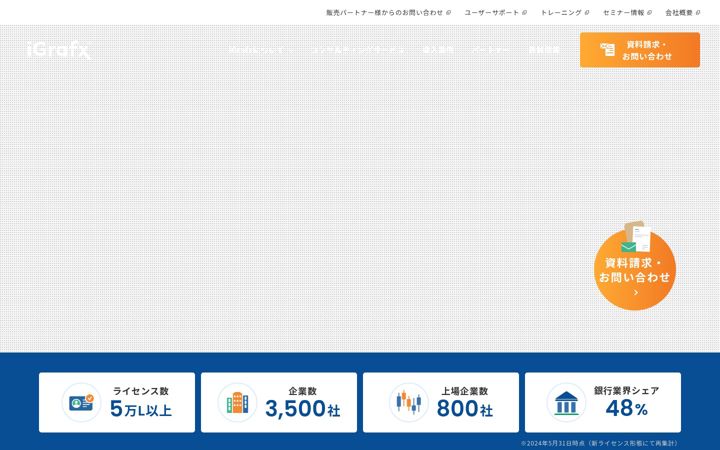
Task: Select the 企業数 label
Action: pyautogui.click(x=303, y=391)
